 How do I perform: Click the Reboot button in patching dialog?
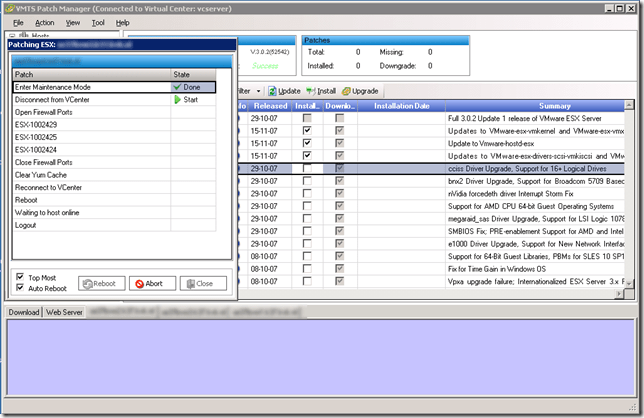pos(101,283)
